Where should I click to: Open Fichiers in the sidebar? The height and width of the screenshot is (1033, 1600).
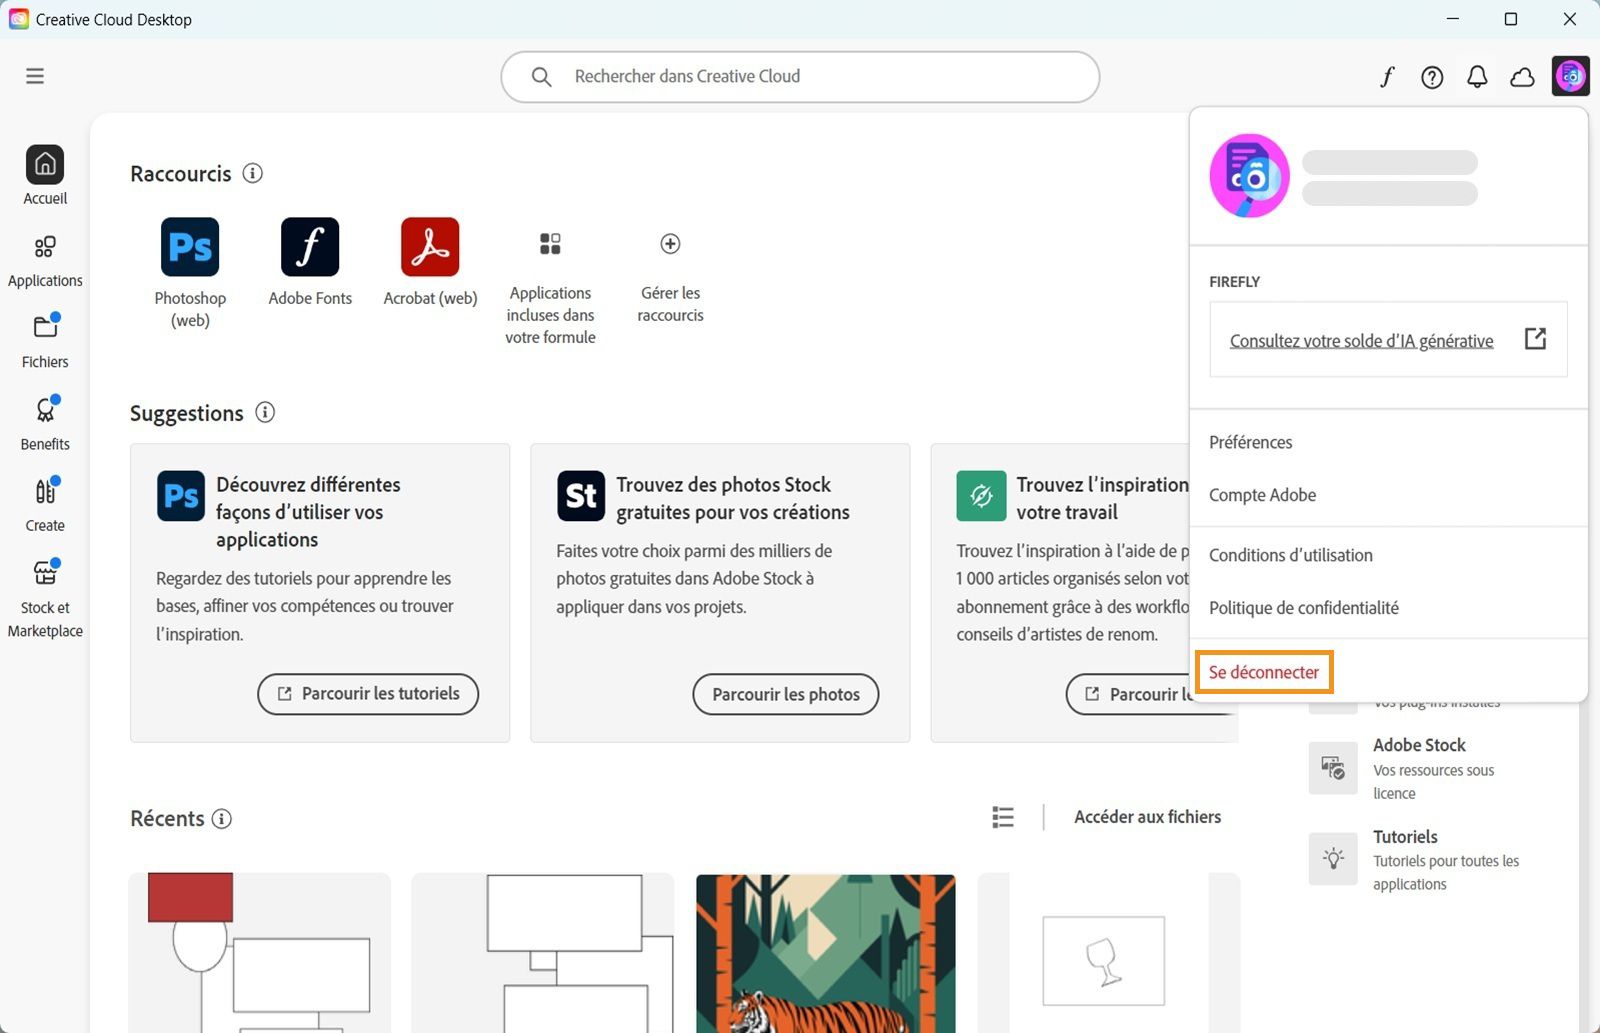click(x=45, y=341)
